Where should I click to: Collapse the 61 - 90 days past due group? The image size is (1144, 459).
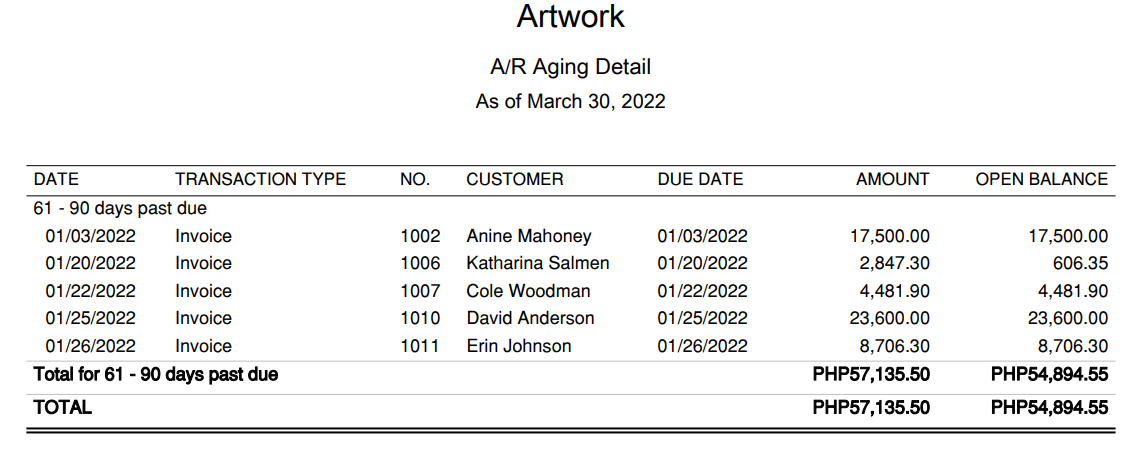tap(120, 209)
